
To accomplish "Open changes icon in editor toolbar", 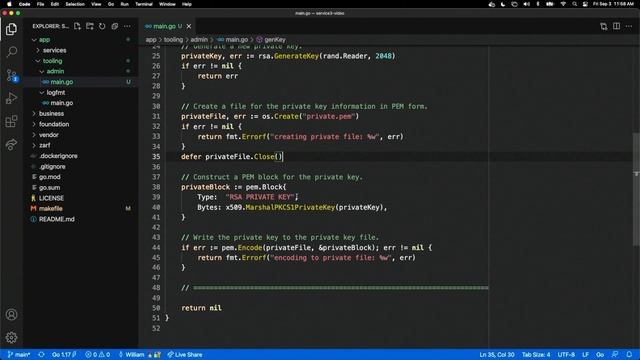I will [x=604, y=26].
